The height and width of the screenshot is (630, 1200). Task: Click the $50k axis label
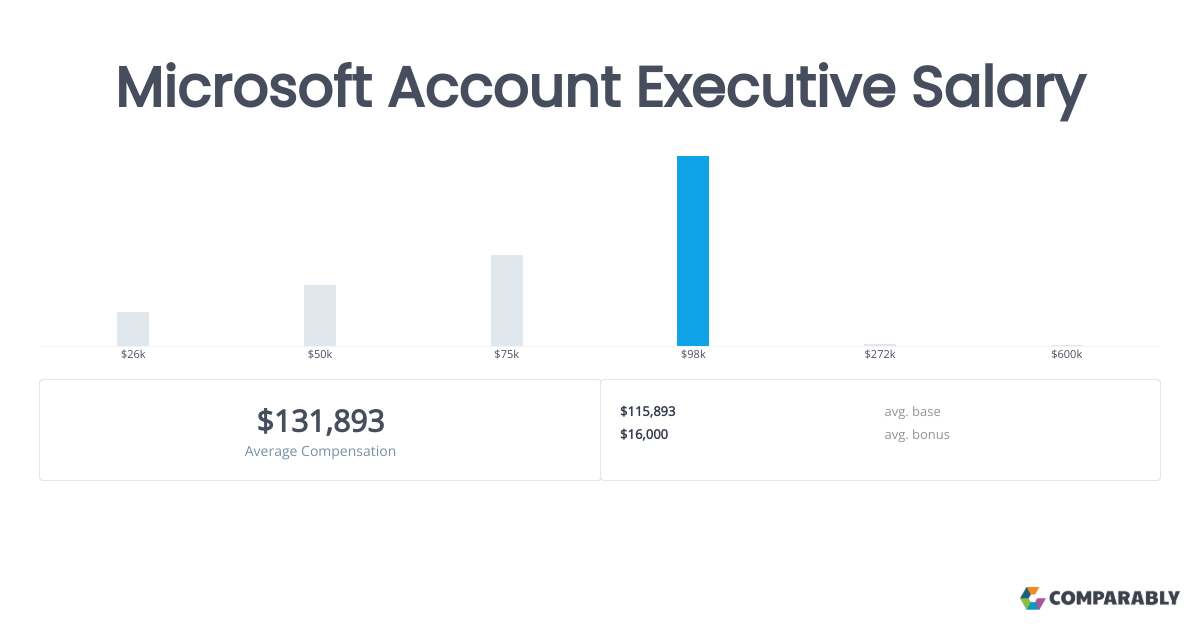(320, 355)
